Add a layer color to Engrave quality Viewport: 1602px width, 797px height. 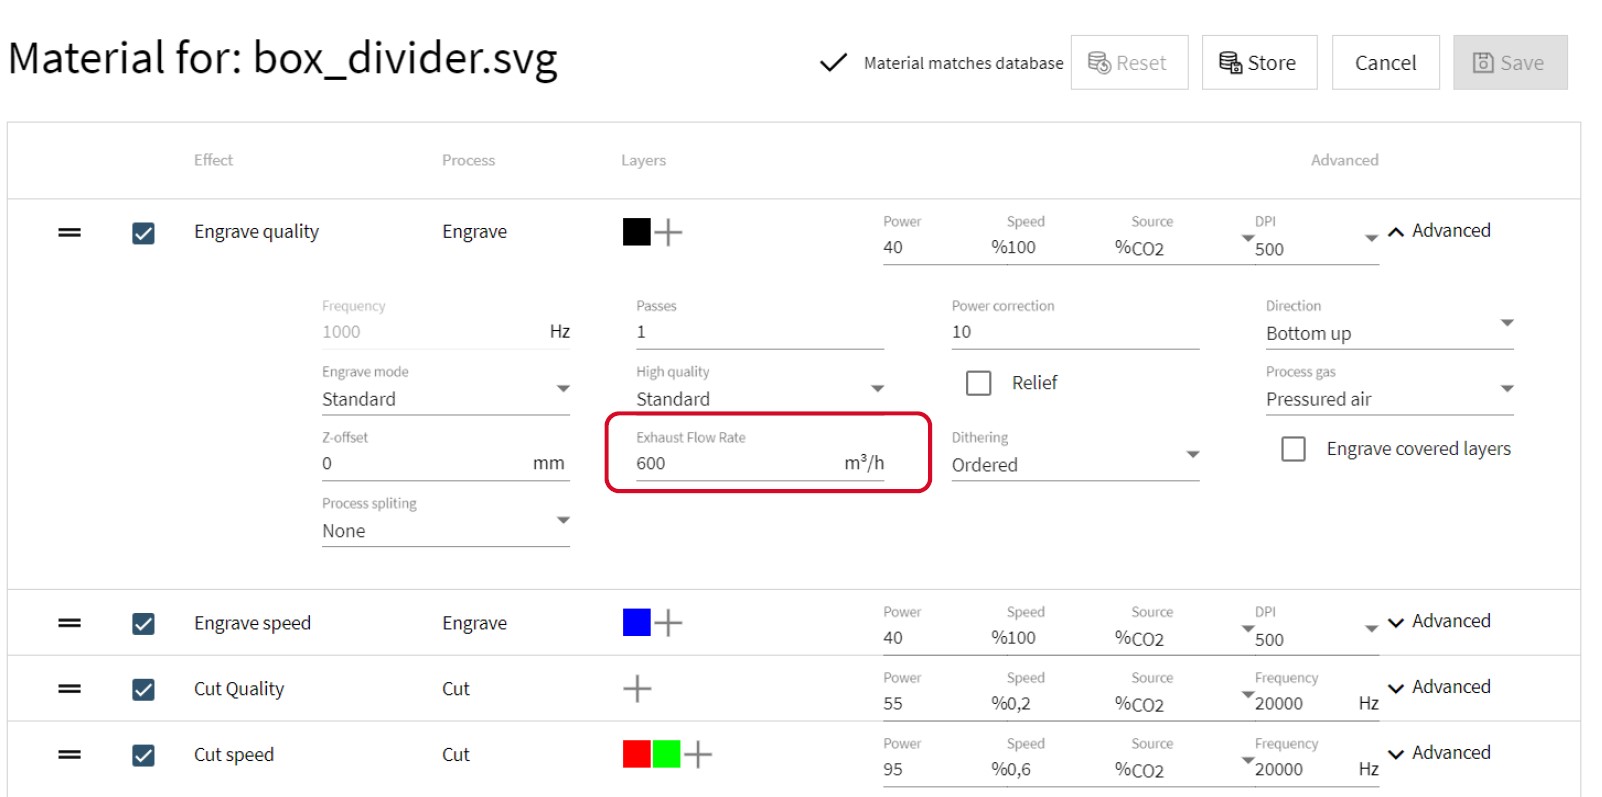[668, 232]
